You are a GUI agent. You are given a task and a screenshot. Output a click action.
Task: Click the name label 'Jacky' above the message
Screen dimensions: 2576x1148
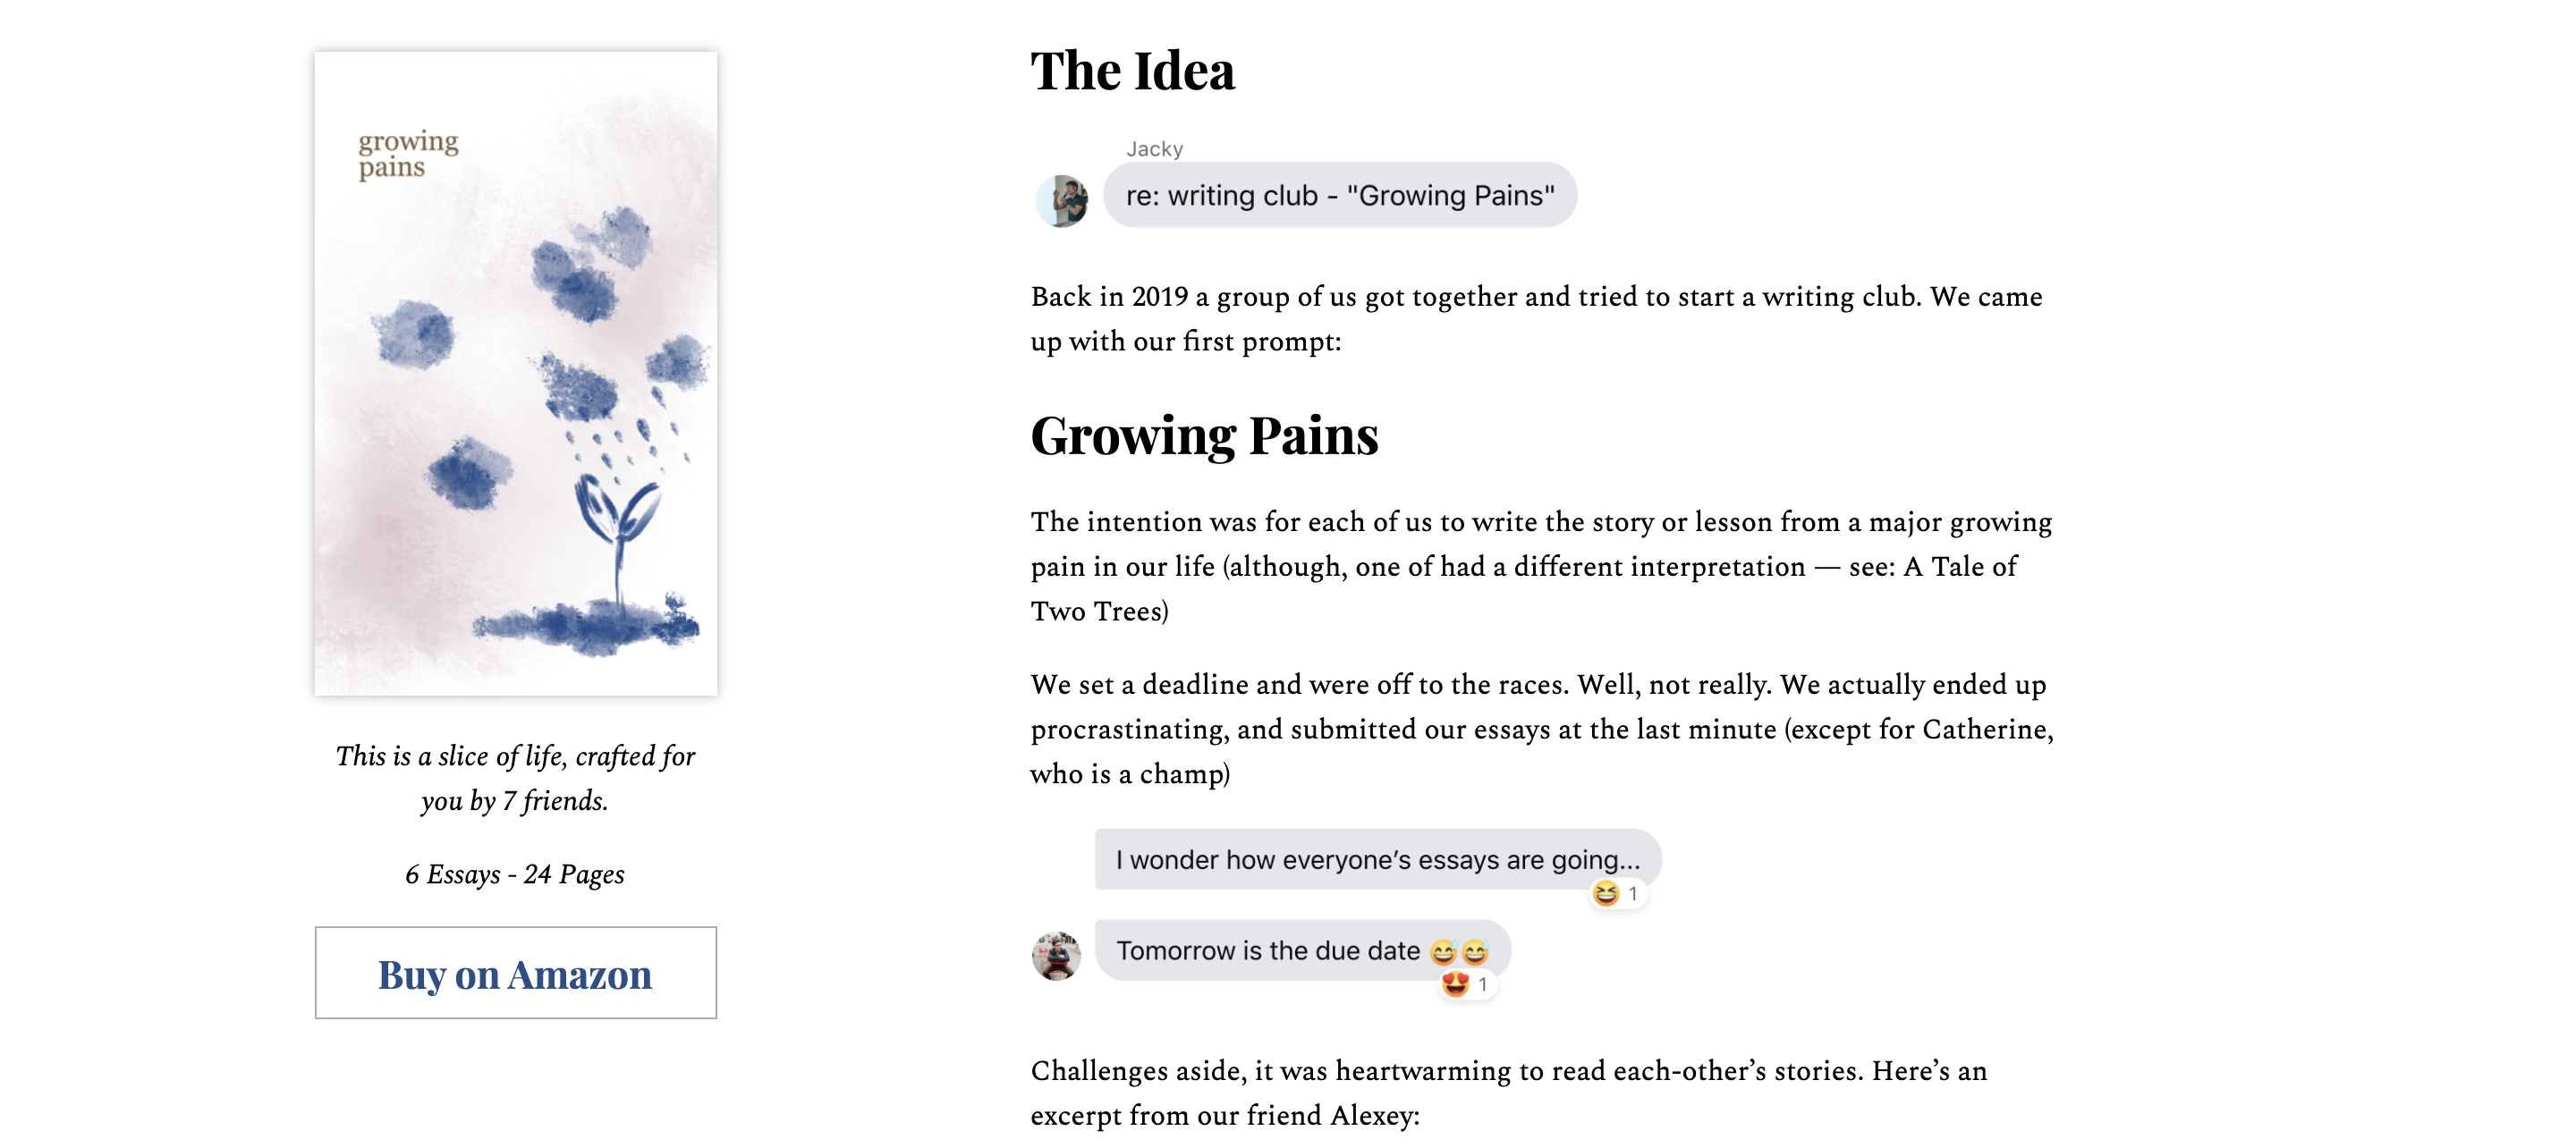pyautogui.click(x=1153, y=148)
